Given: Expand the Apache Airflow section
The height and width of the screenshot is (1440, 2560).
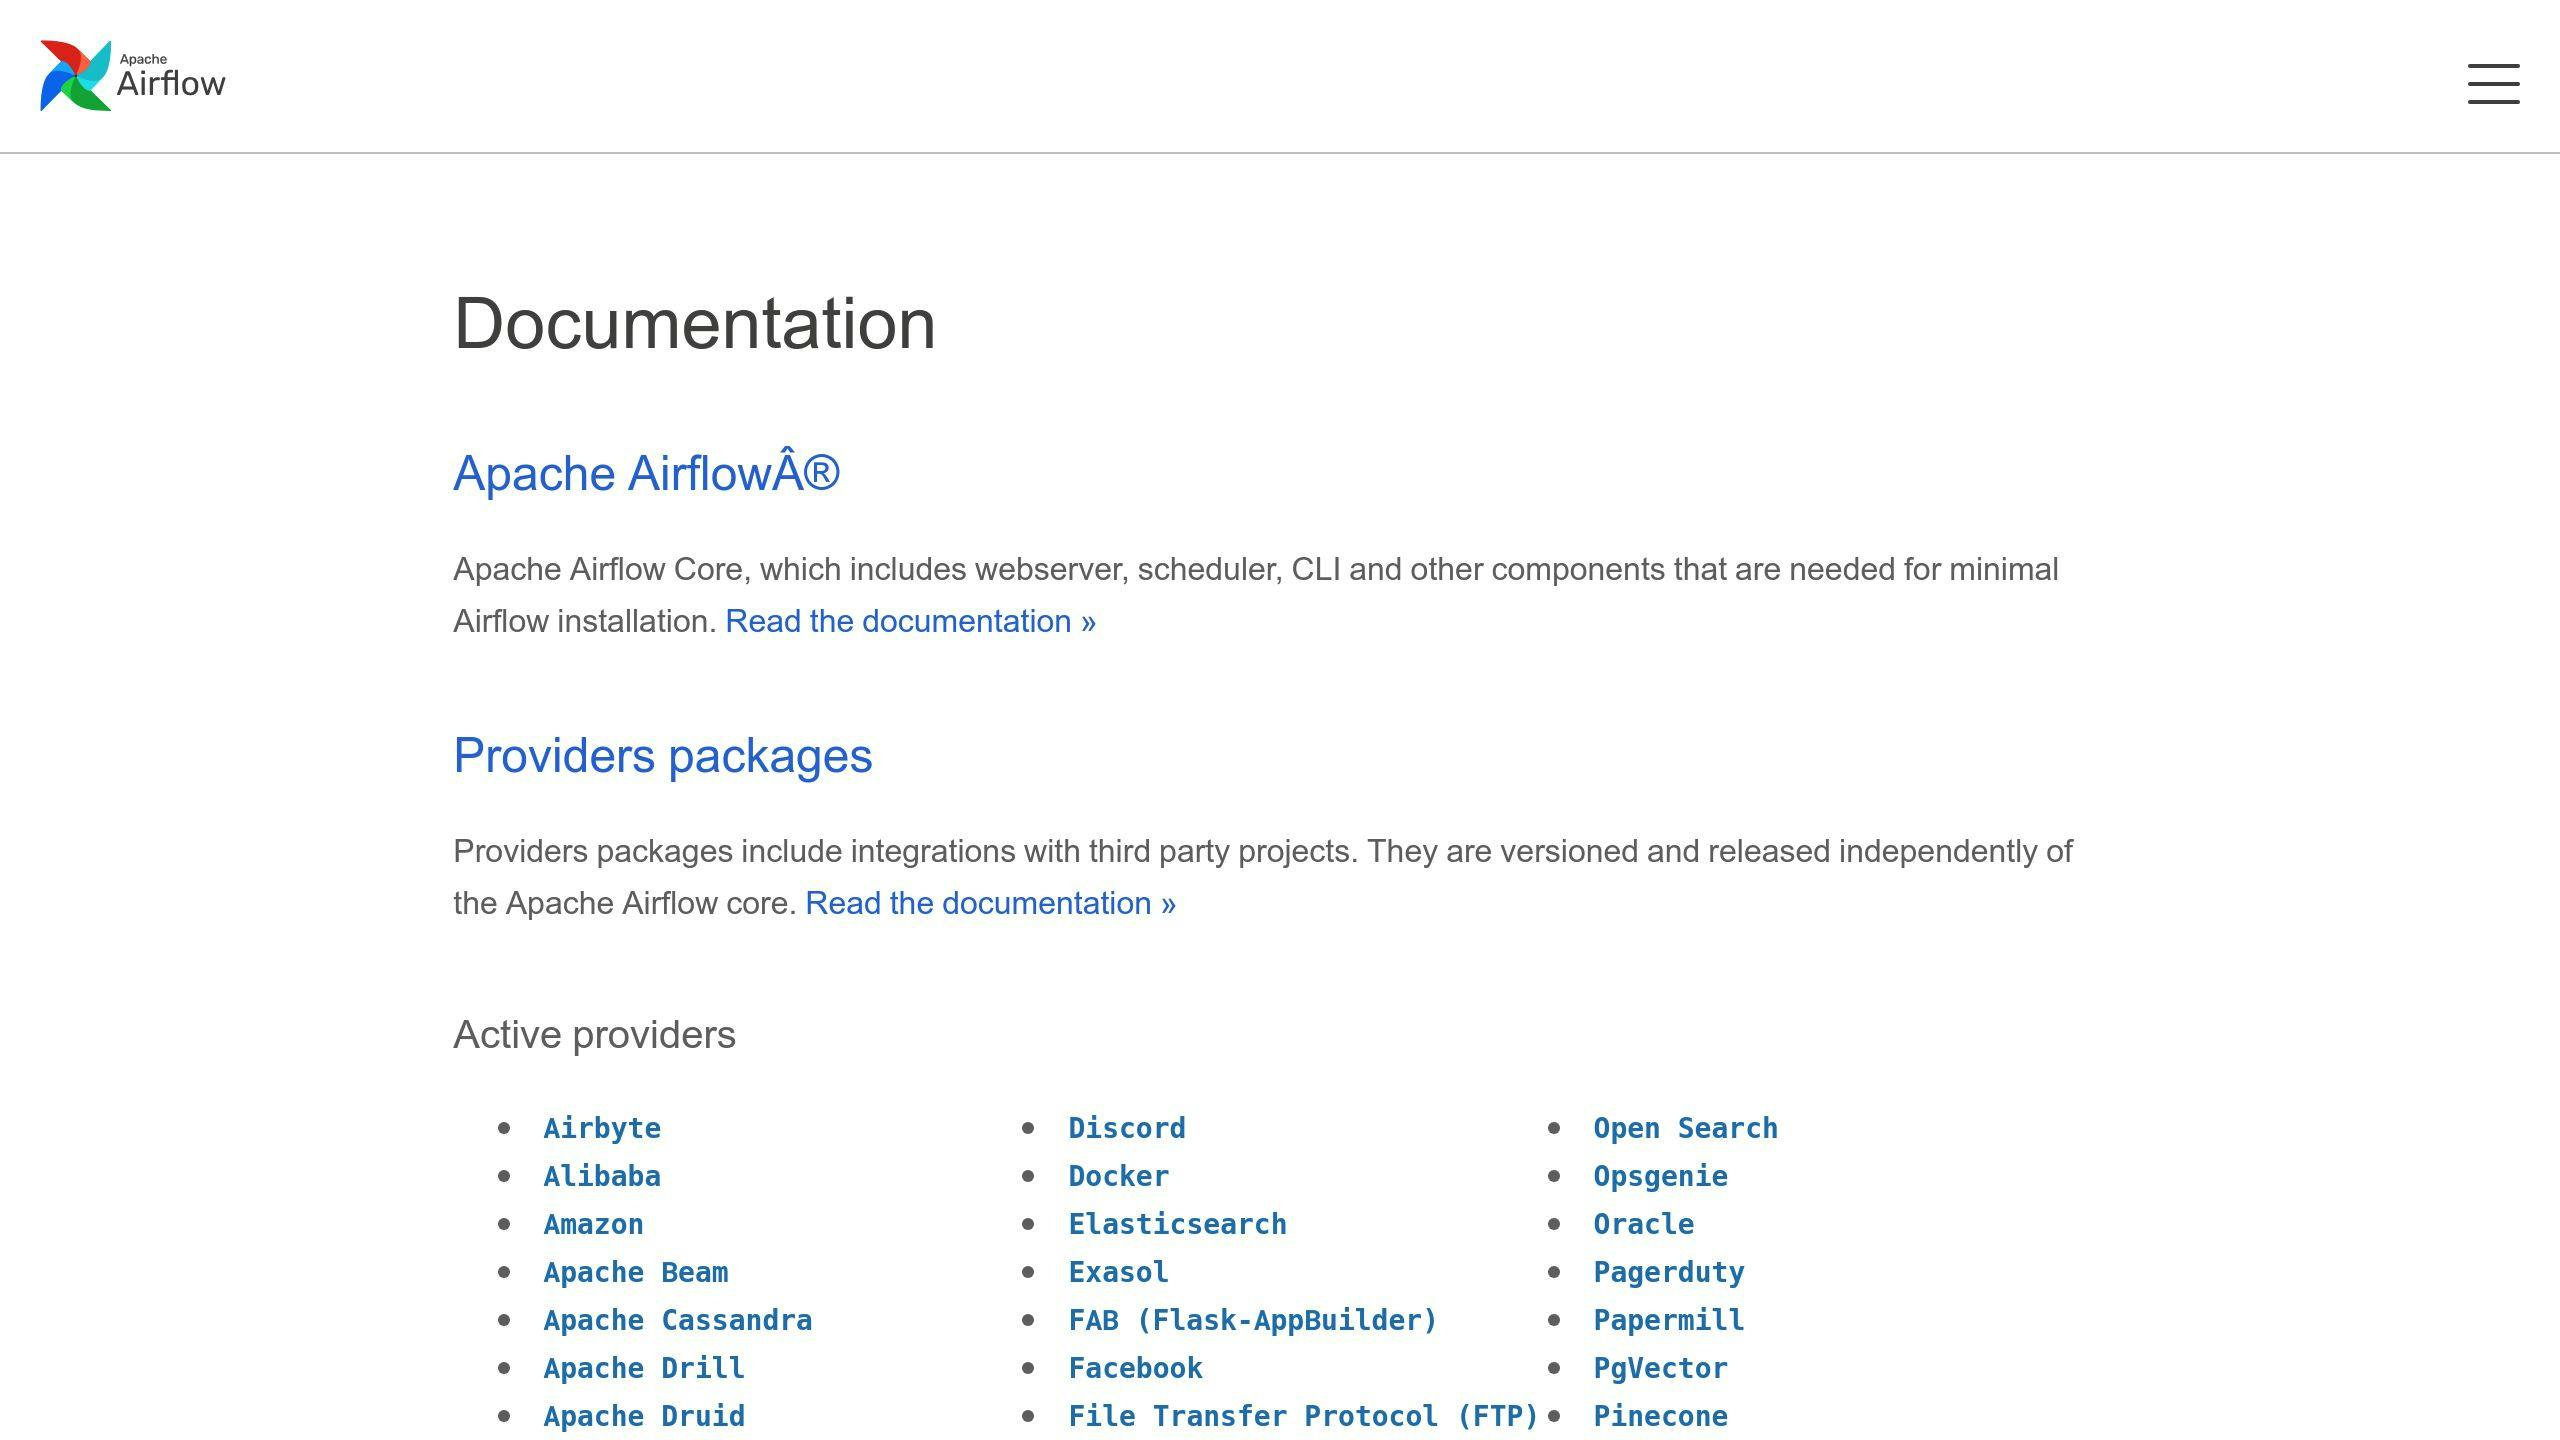Looking at the screenshot, I should pyautogui.click(x=645, y=471).
